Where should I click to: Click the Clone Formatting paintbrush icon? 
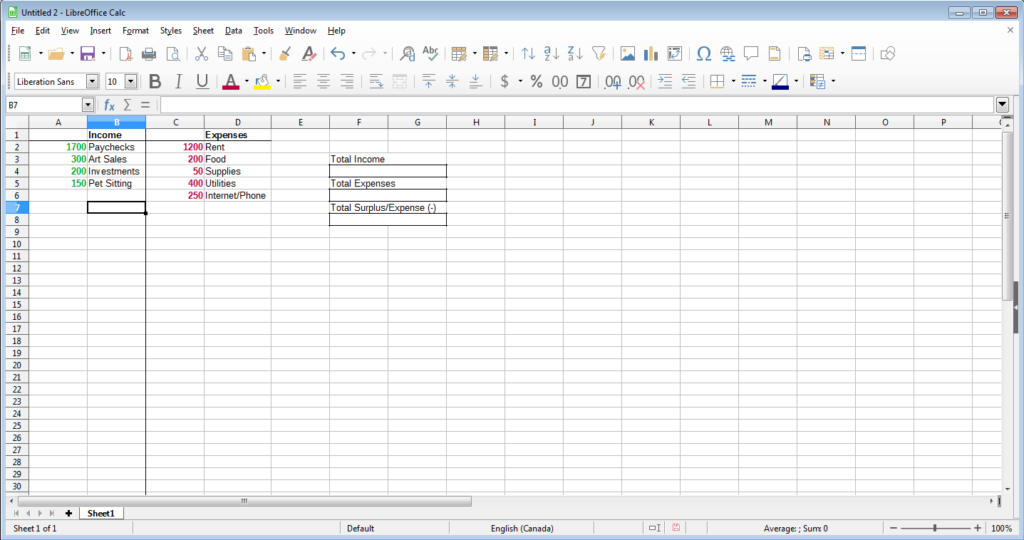(x=285, y=53)
